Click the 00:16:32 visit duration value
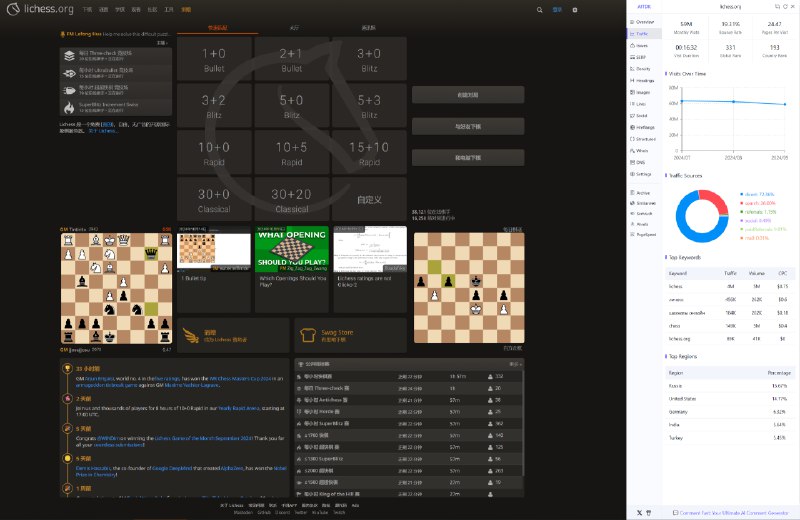Image resolution: width=800 pixels, height=520 pixels. [686, 47]
